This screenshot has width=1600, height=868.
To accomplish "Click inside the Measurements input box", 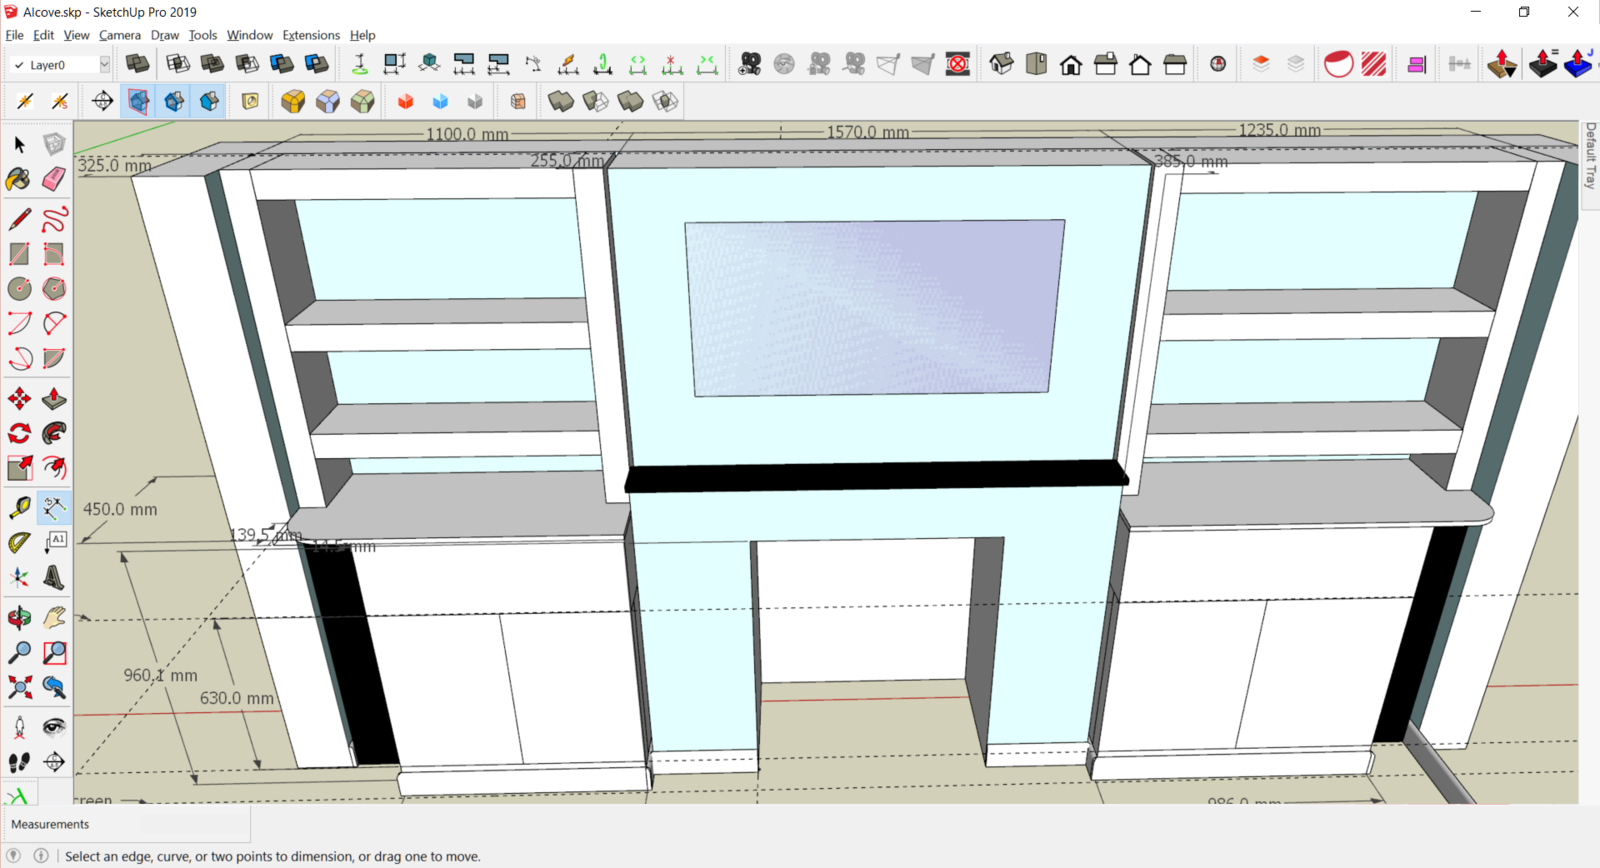I will pyautogui.click(x=193, y=824).
